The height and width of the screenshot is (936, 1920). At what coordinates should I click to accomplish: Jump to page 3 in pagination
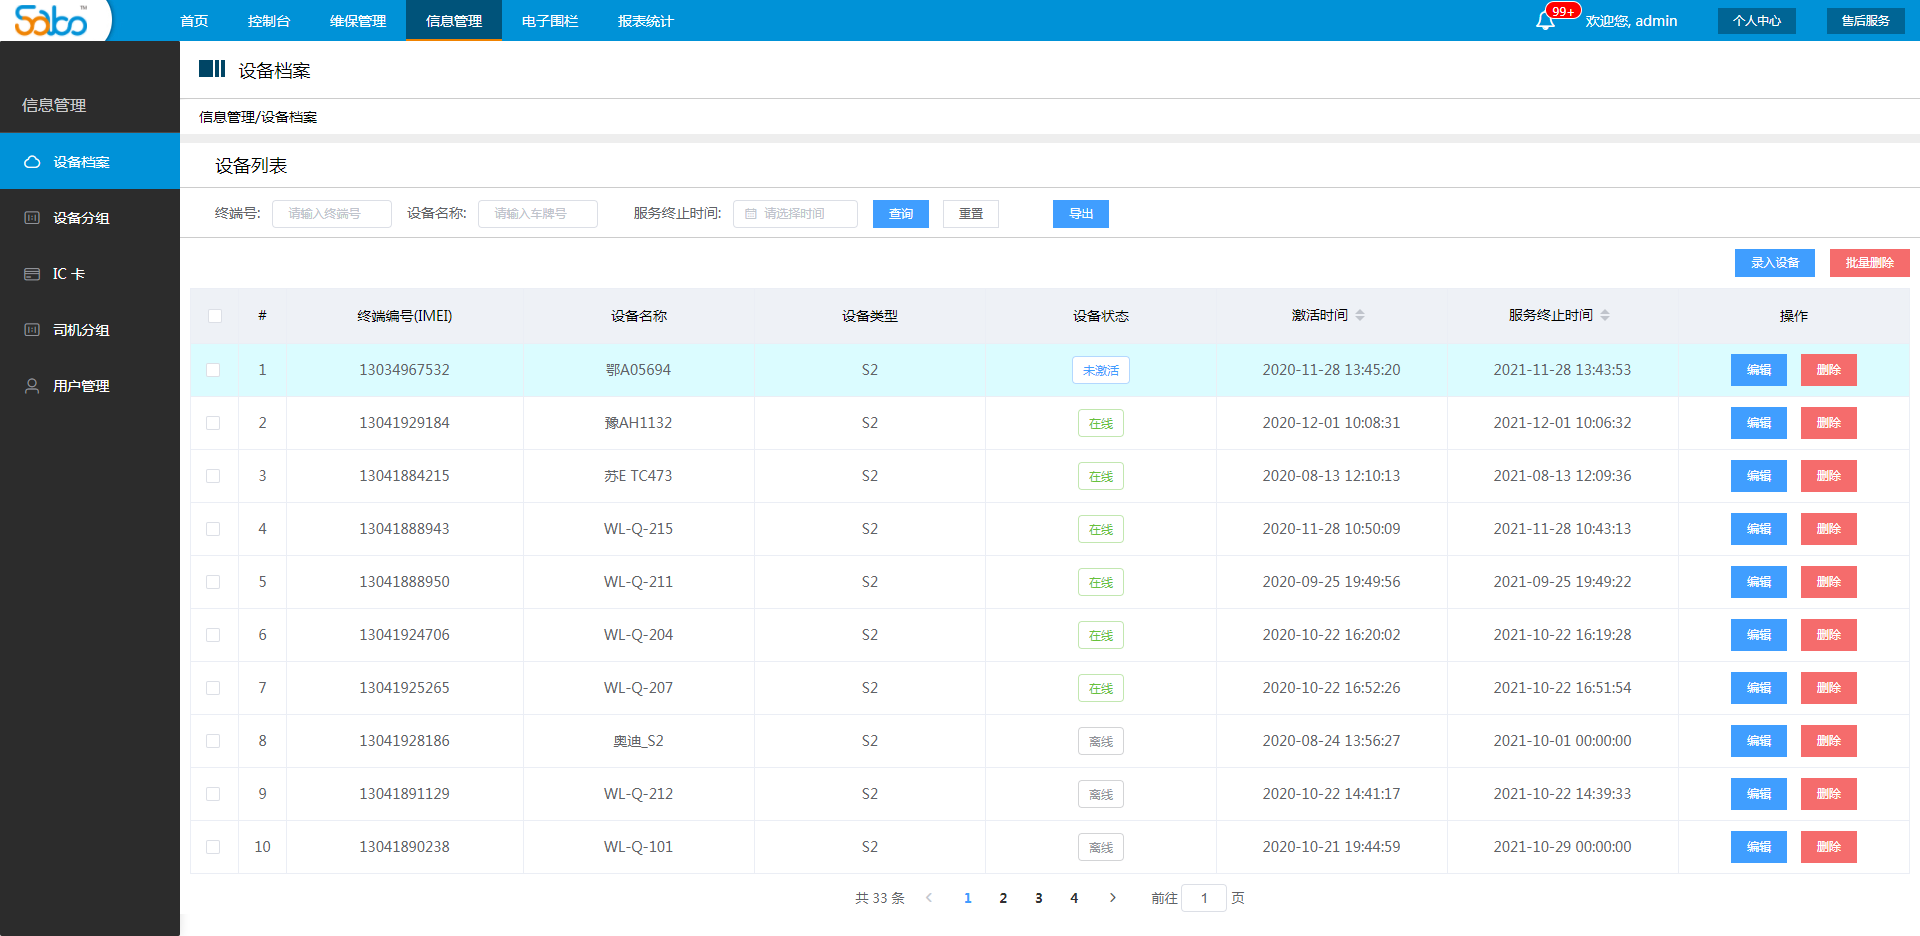point(1039,898)
